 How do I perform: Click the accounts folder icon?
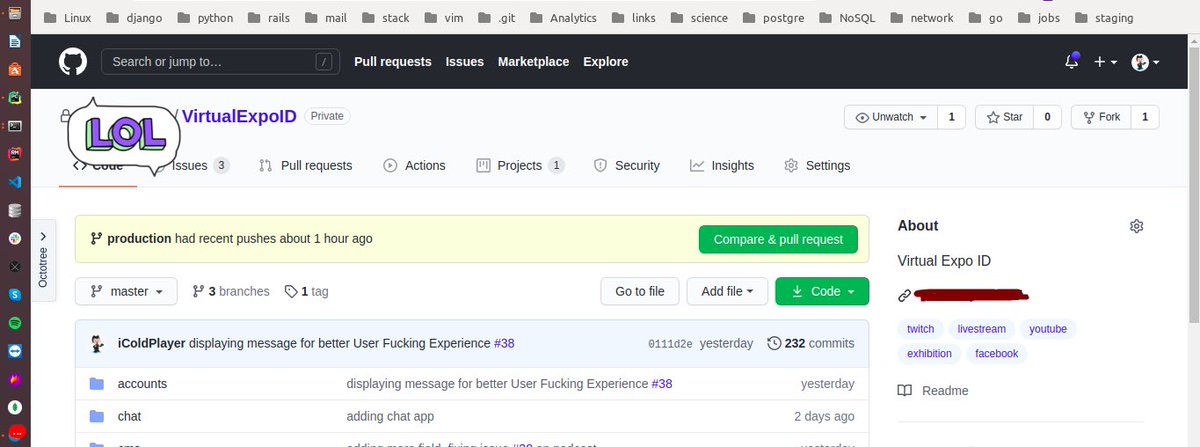click(97, 384)
